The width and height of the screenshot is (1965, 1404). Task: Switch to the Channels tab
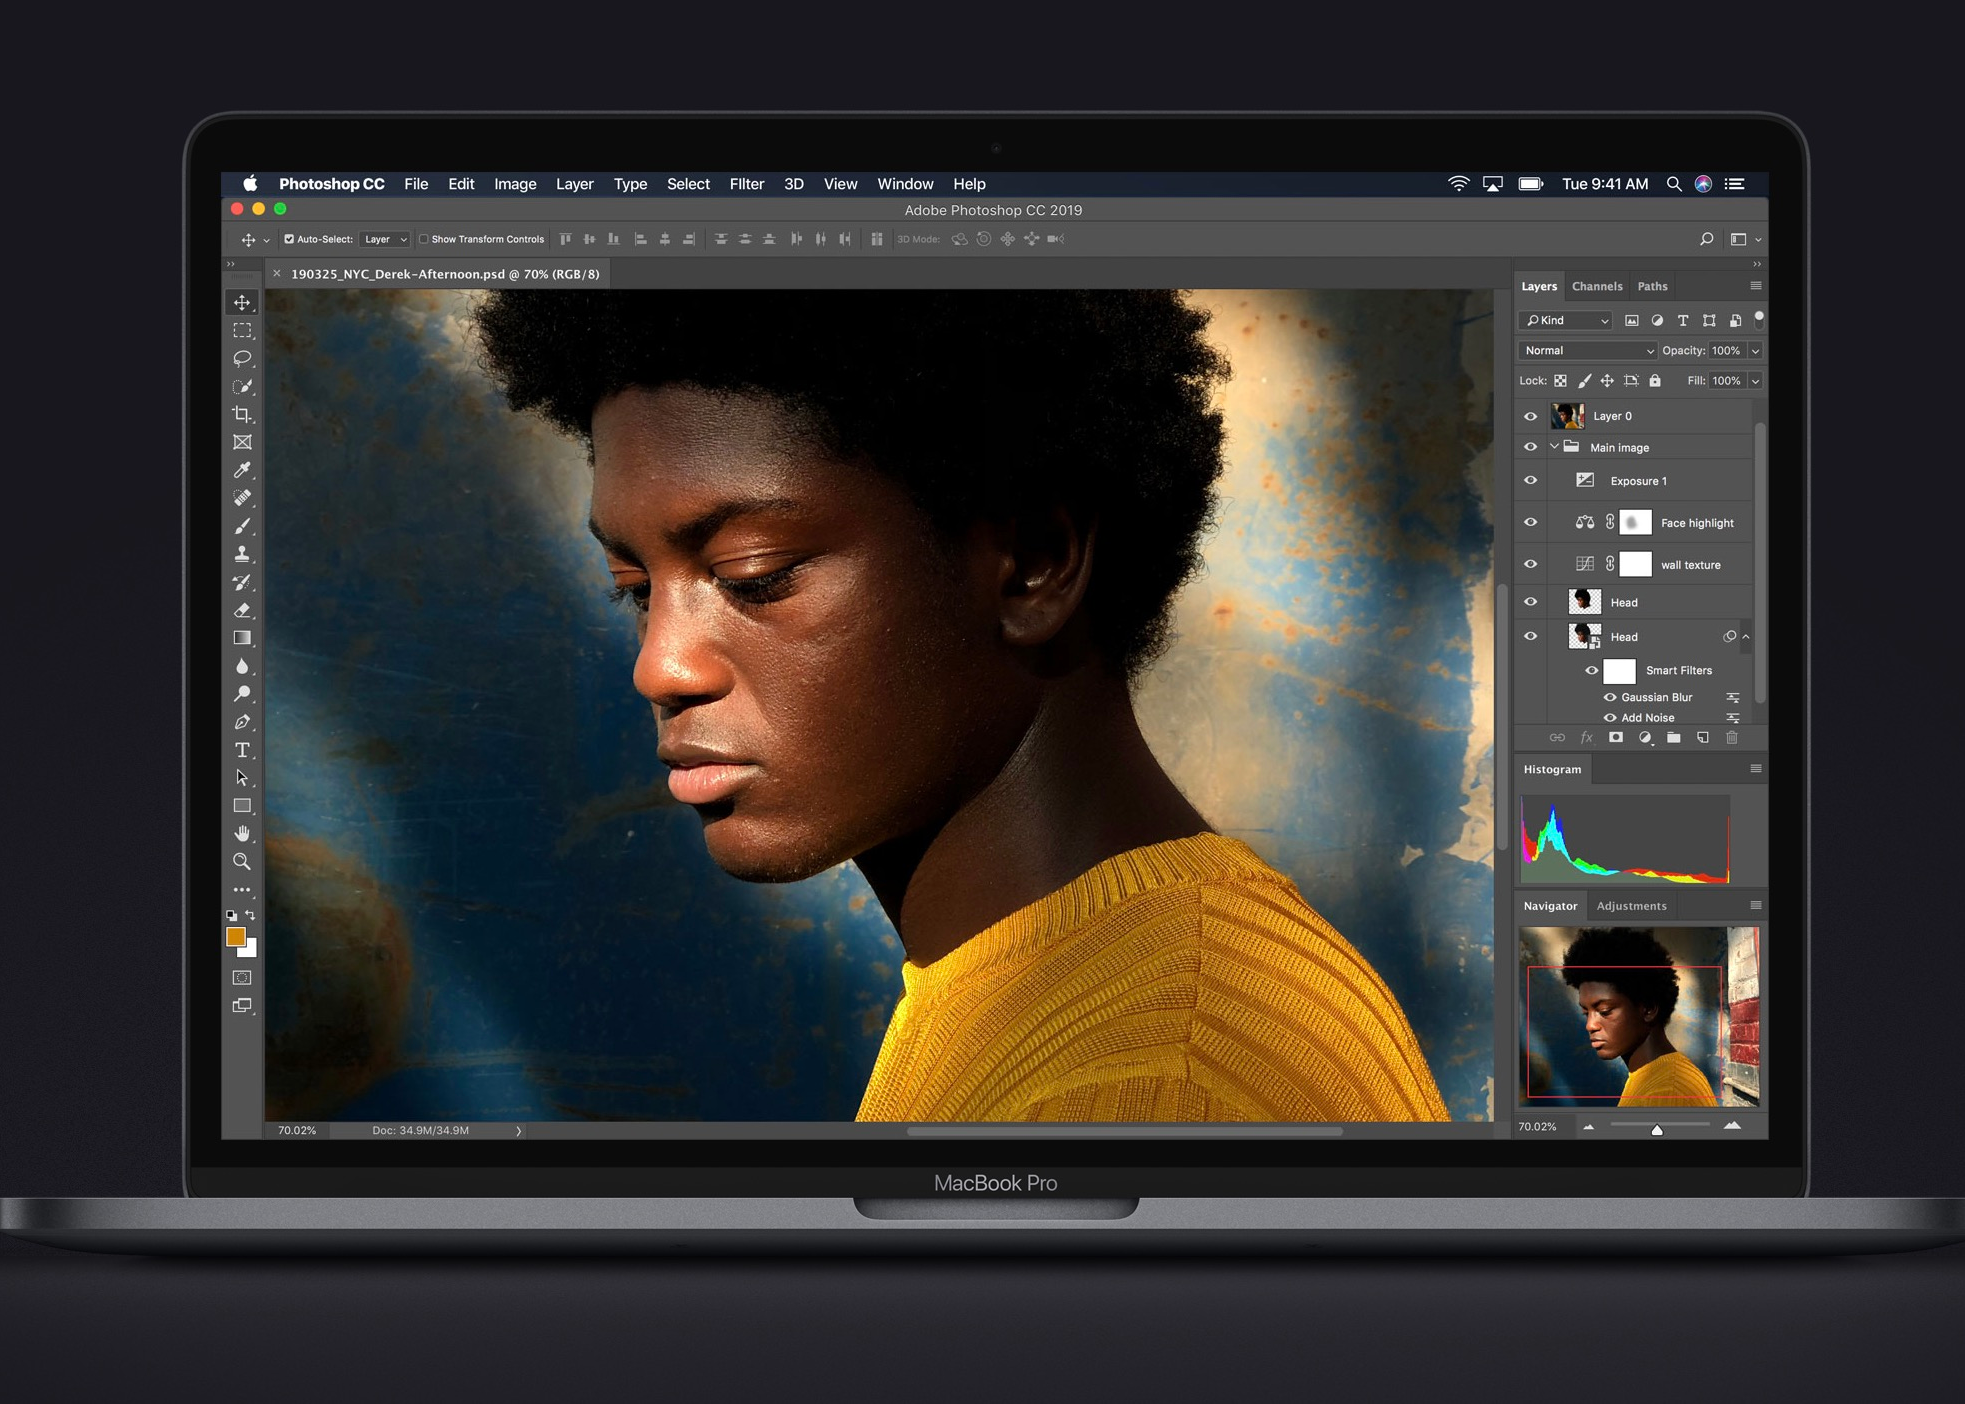click(x=1596, y=286)
